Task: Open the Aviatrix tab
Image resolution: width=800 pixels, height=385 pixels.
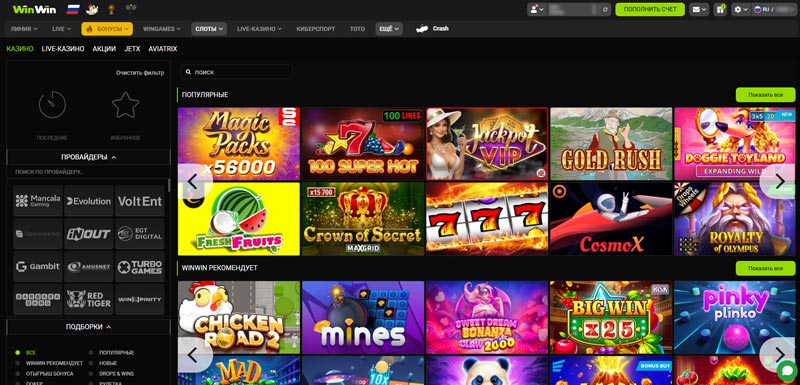Action: (x=163, y=49)
